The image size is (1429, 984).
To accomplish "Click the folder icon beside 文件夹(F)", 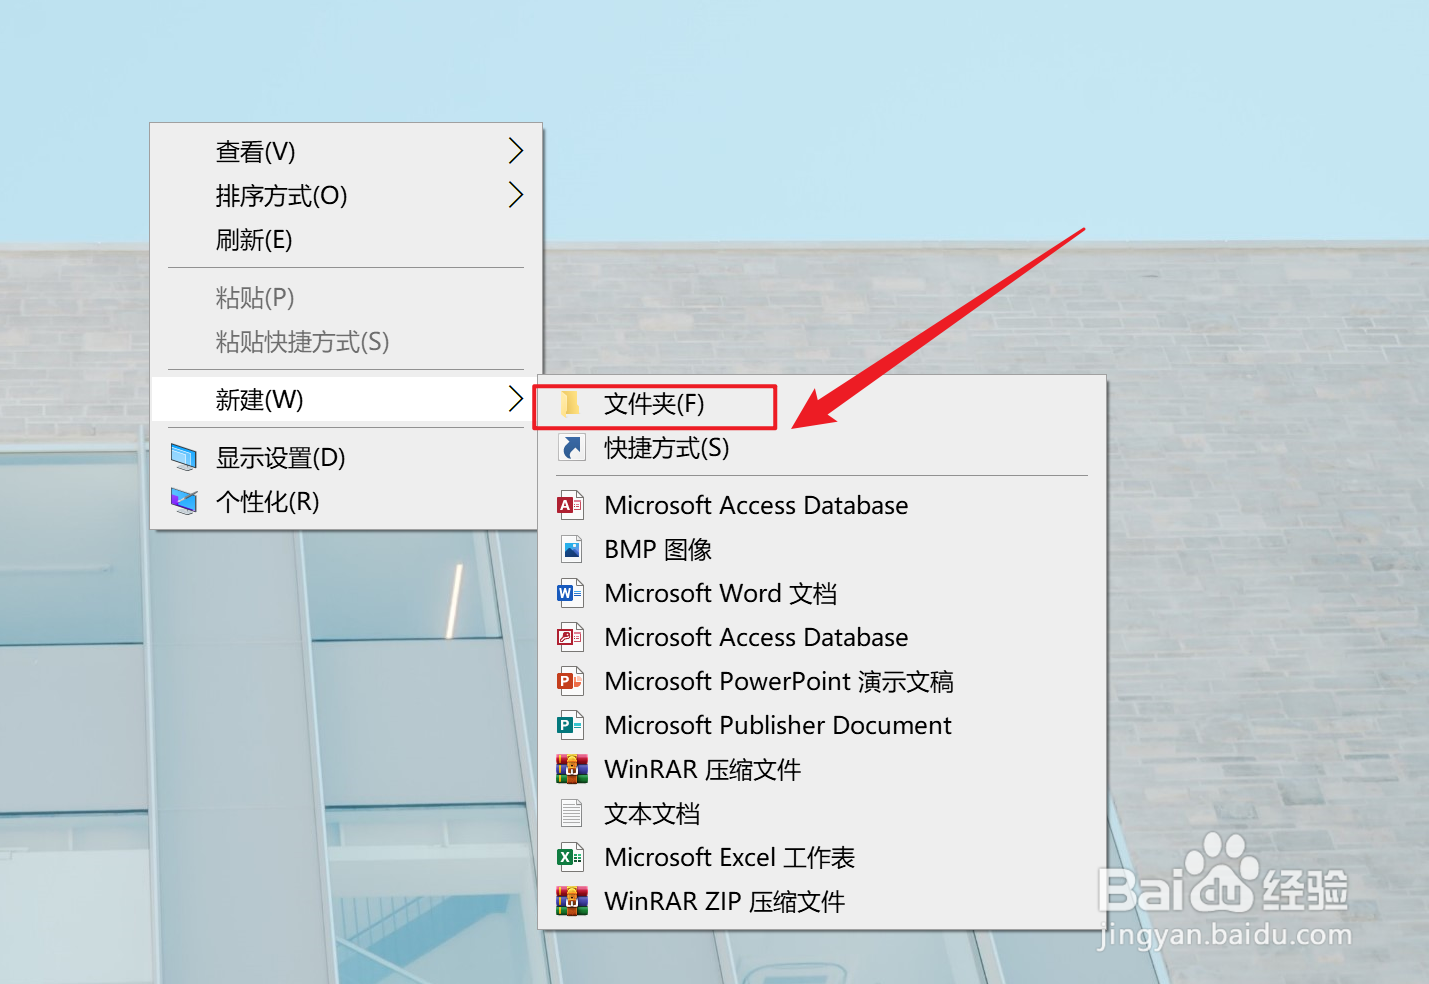I will click(571, 403).
